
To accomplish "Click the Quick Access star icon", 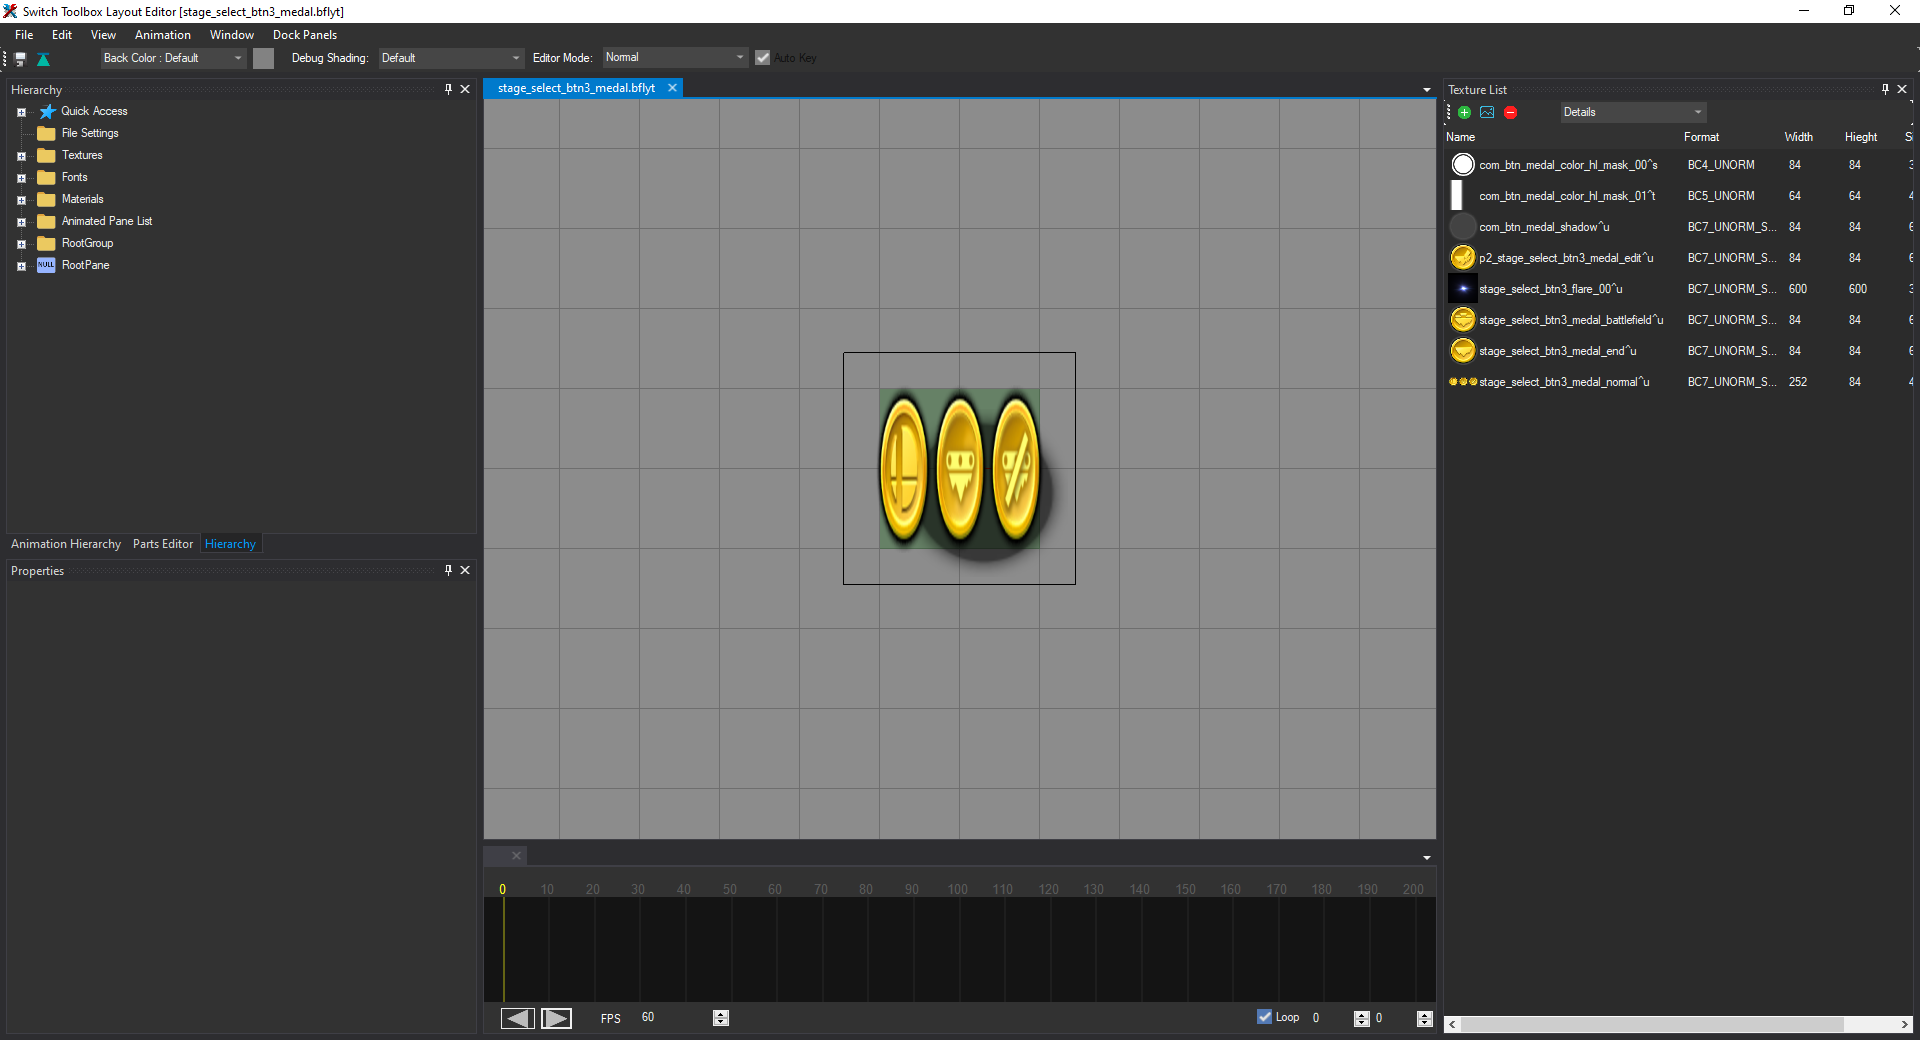I will [47, 111].
